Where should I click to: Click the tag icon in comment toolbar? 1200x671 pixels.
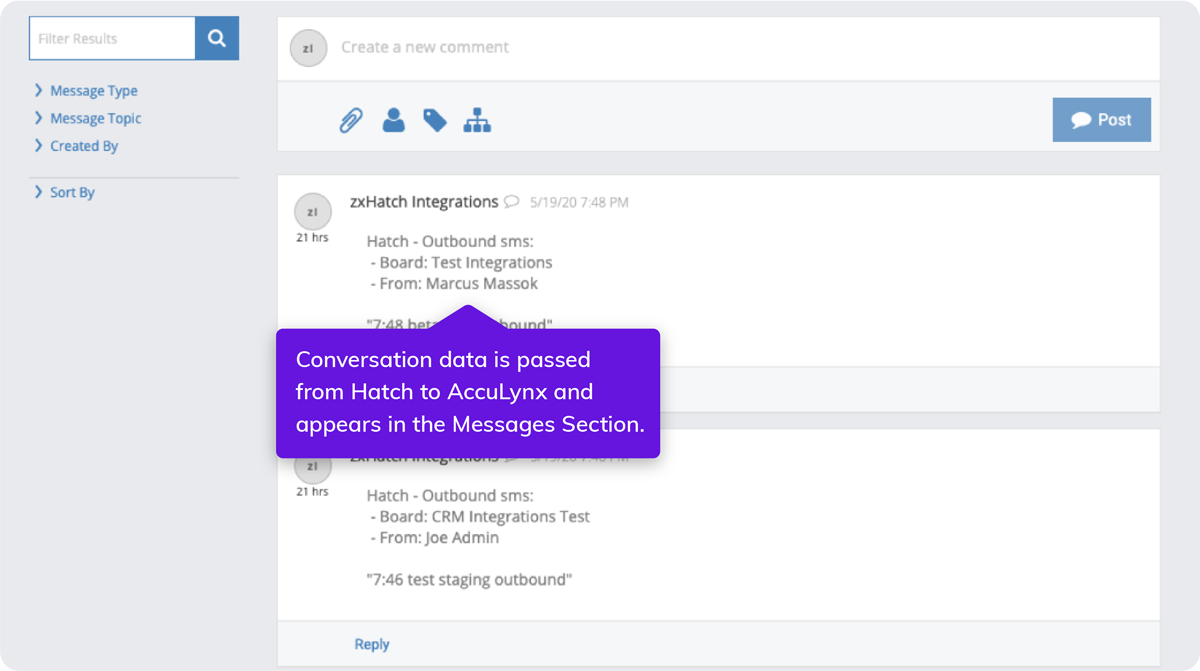pos(435,121)
